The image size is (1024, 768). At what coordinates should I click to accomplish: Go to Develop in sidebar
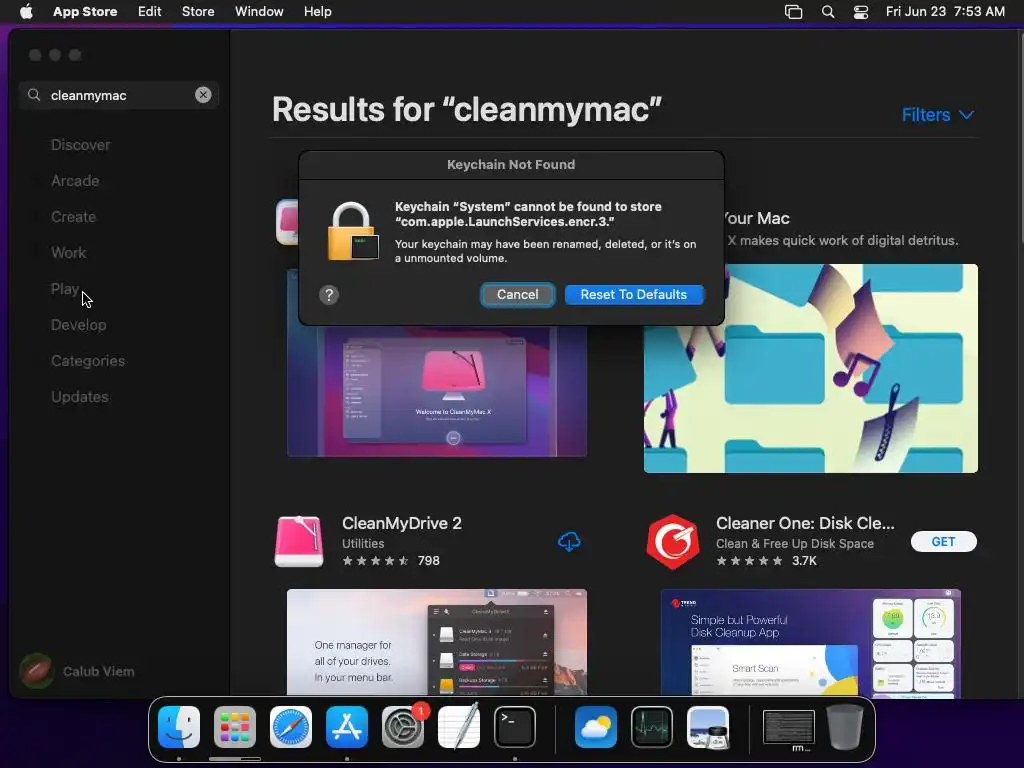coord(78,325)
